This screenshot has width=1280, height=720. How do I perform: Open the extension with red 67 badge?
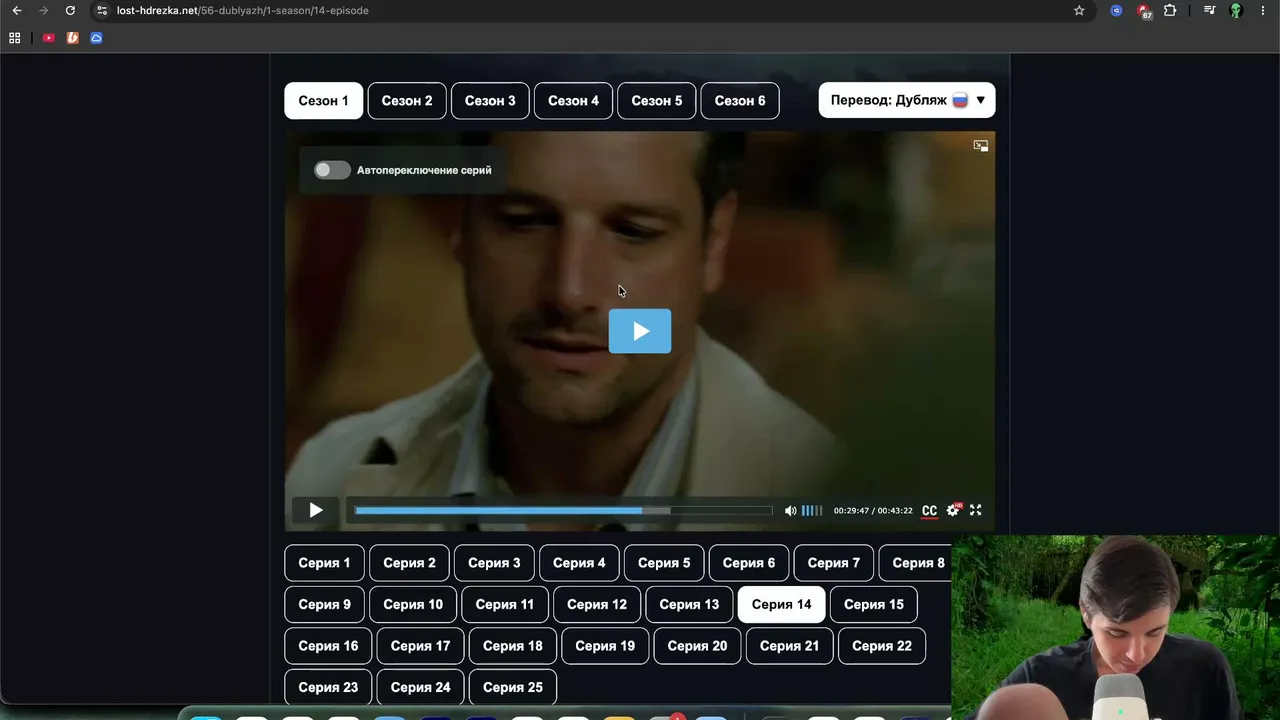point(1144,11)
